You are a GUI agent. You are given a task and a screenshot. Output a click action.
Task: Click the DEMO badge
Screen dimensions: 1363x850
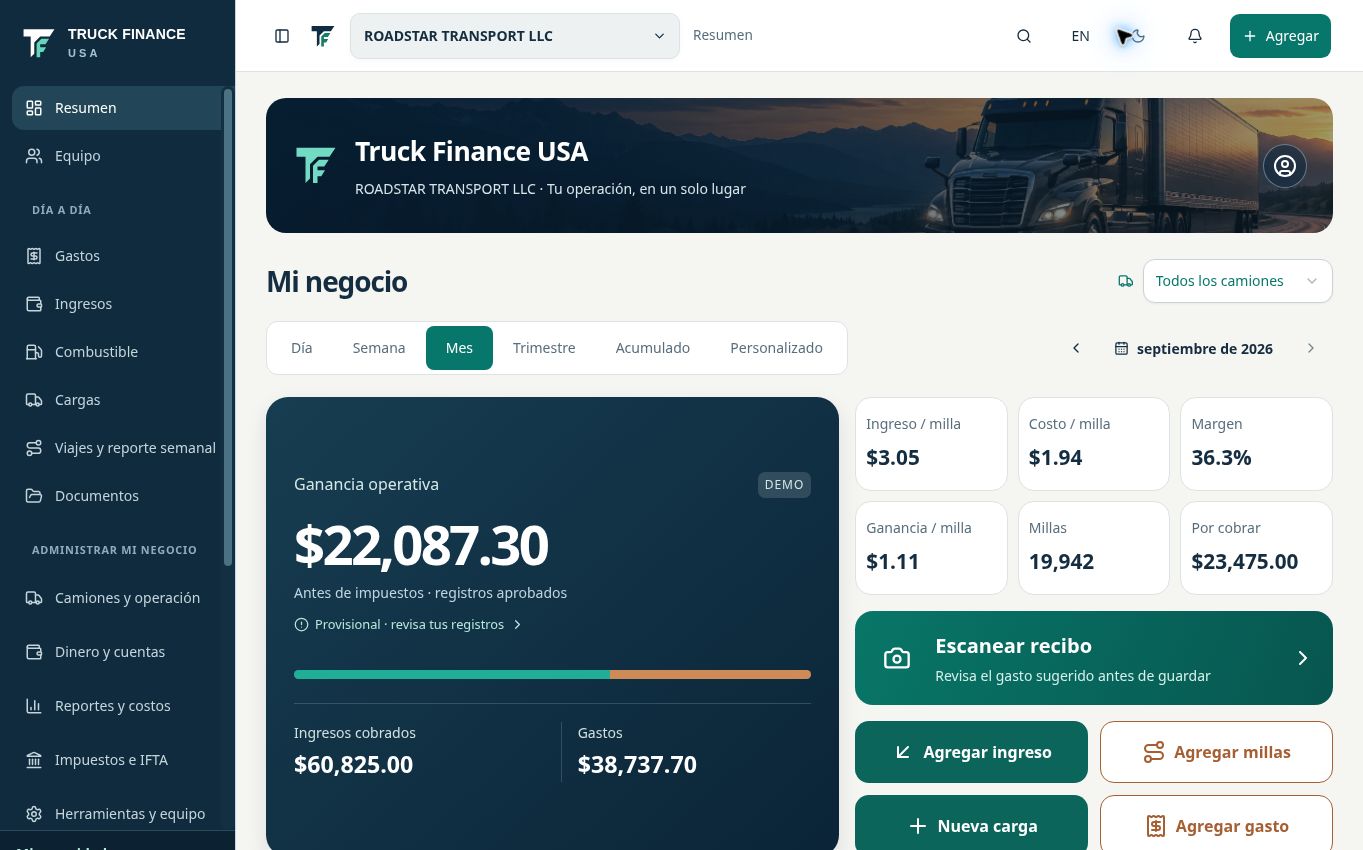(x=784, y=484)
